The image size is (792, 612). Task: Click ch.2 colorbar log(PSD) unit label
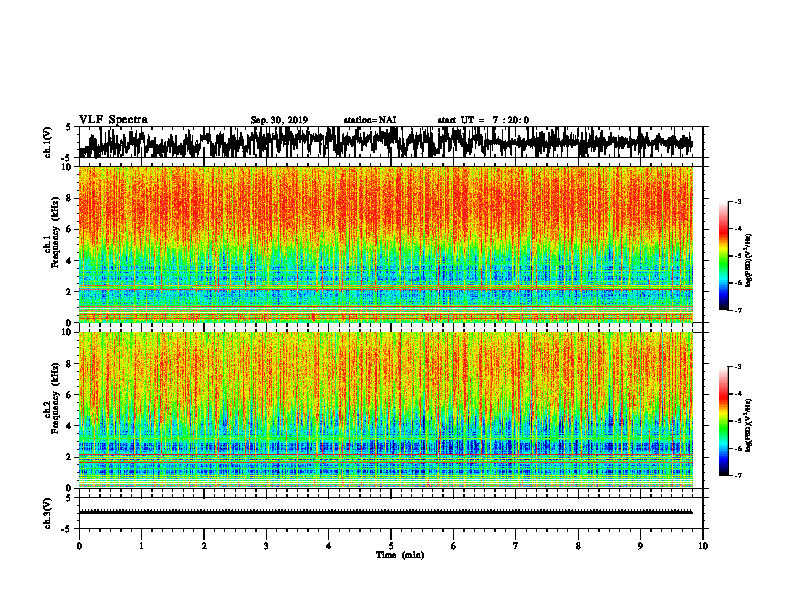click(749, 425)
